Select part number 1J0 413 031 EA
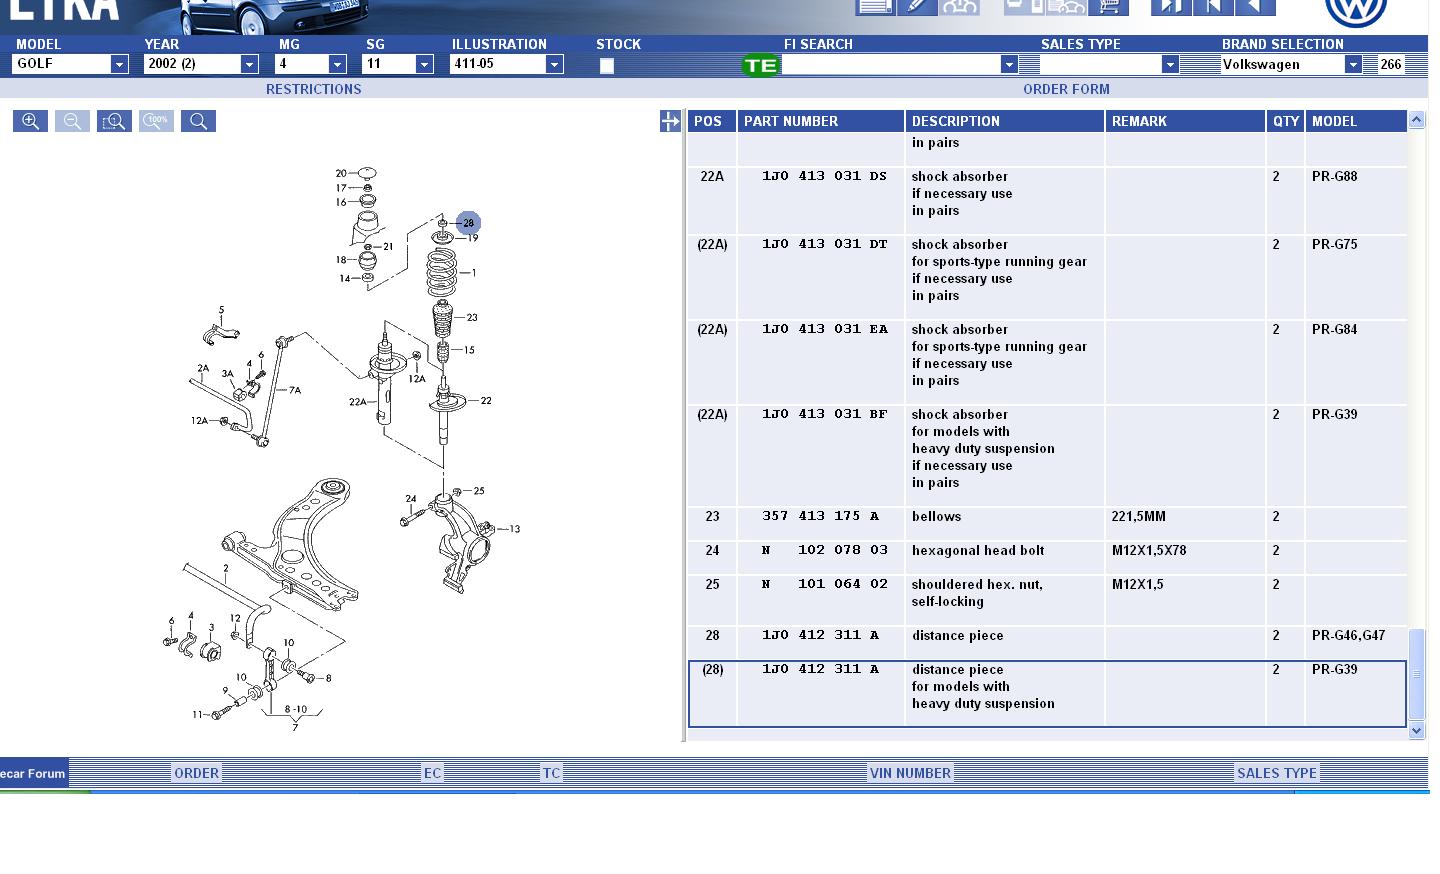The height and width of the screenshot is (874, 1440). (824, 329)
